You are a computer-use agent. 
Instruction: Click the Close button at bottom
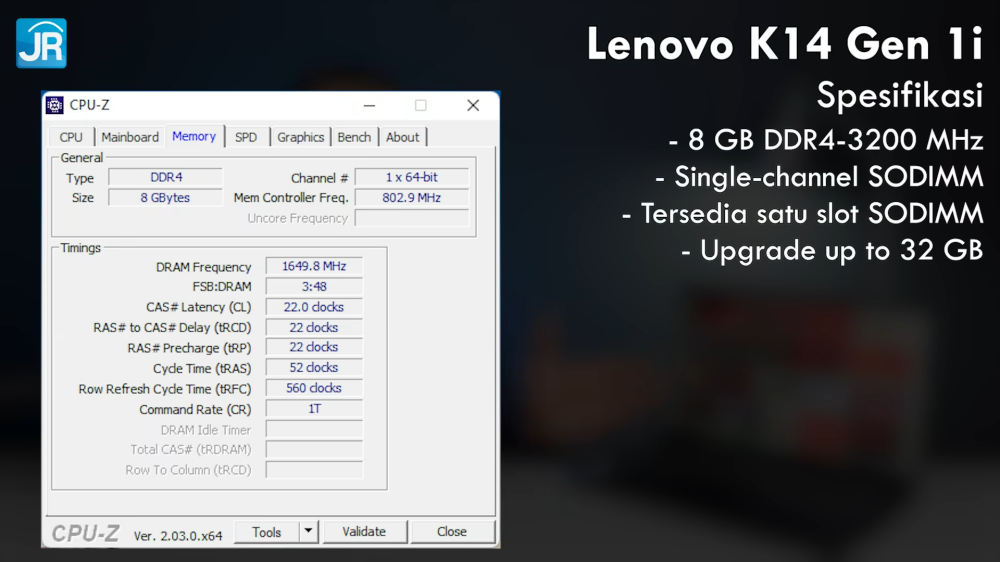452,532
